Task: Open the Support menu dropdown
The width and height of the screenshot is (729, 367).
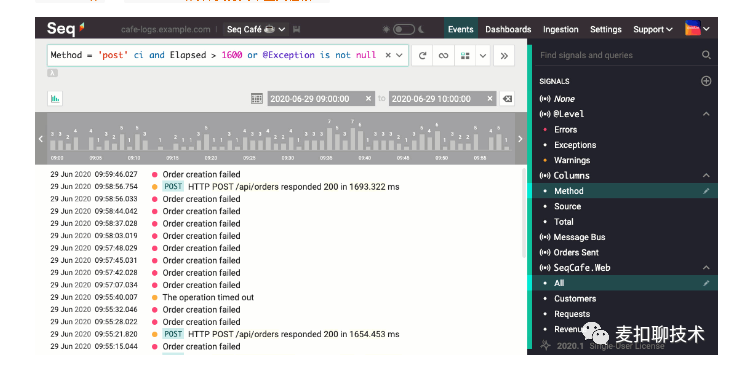Action: click(x=653, y=29)
